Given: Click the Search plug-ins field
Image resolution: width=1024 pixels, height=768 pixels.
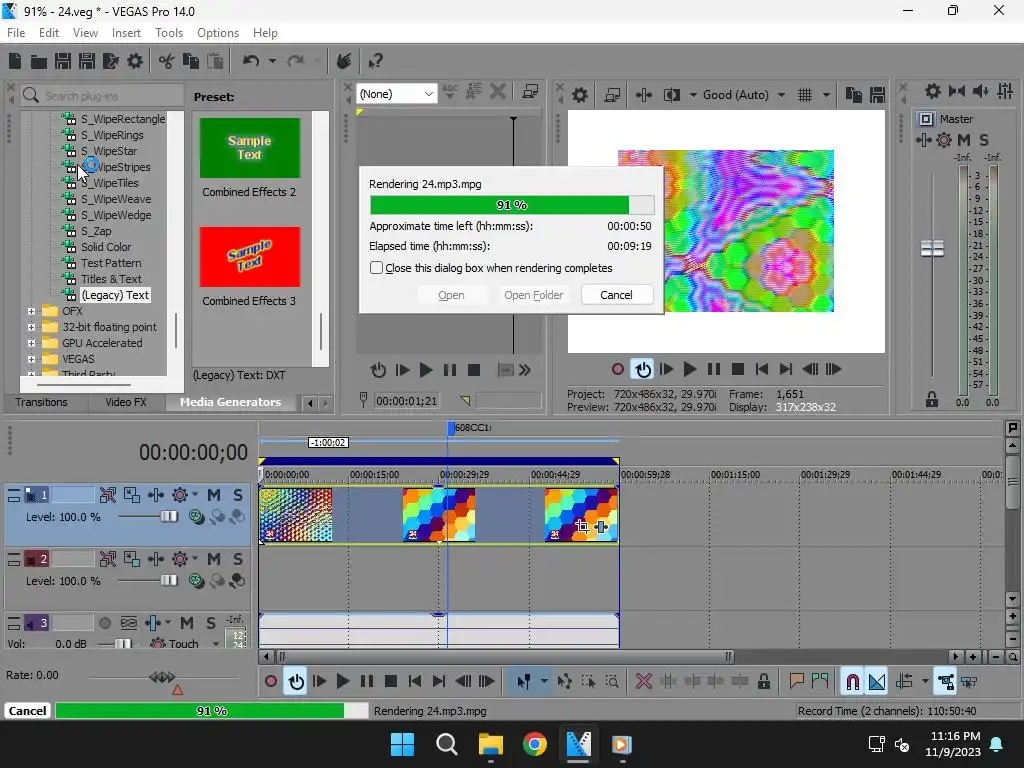Looking at the screenshot, I should (102, 96).
